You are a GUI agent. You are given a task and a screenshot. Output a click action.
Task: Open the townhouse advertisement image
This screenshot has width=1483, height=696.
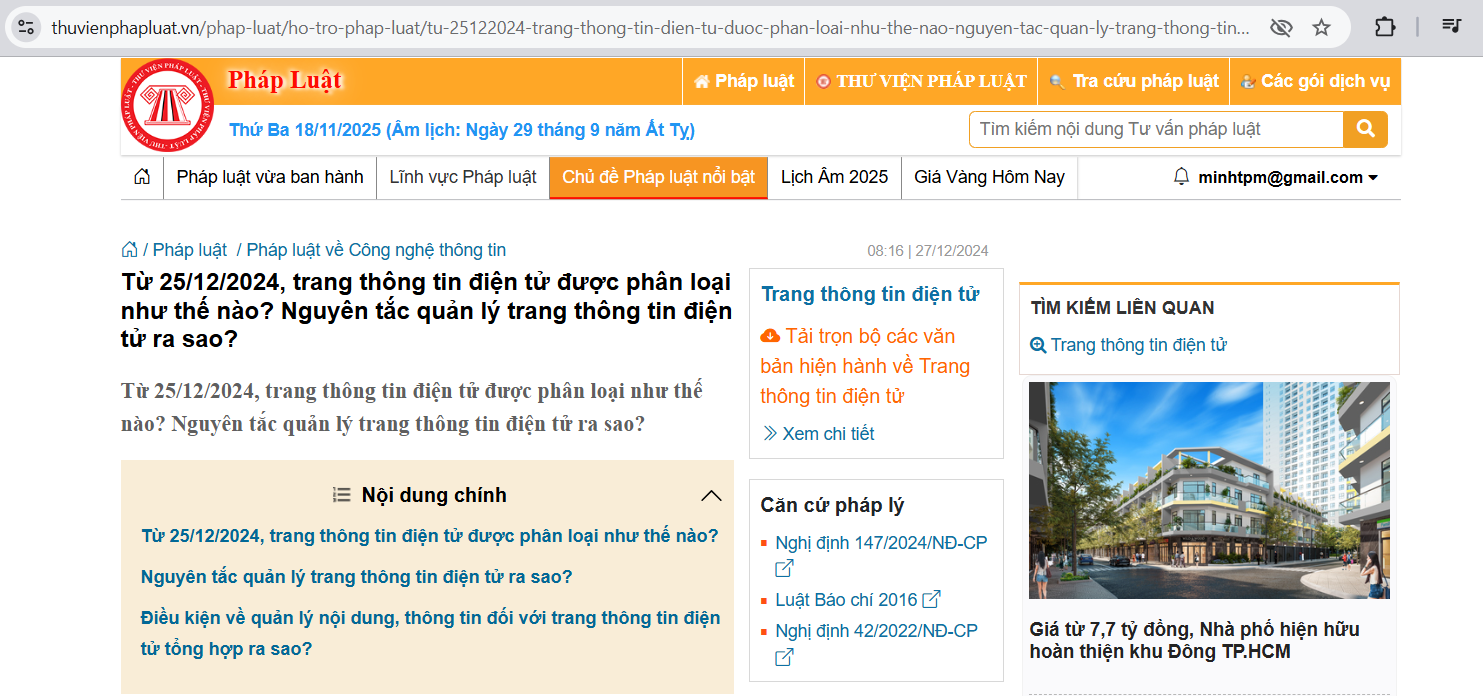[x=1209, y=490]
